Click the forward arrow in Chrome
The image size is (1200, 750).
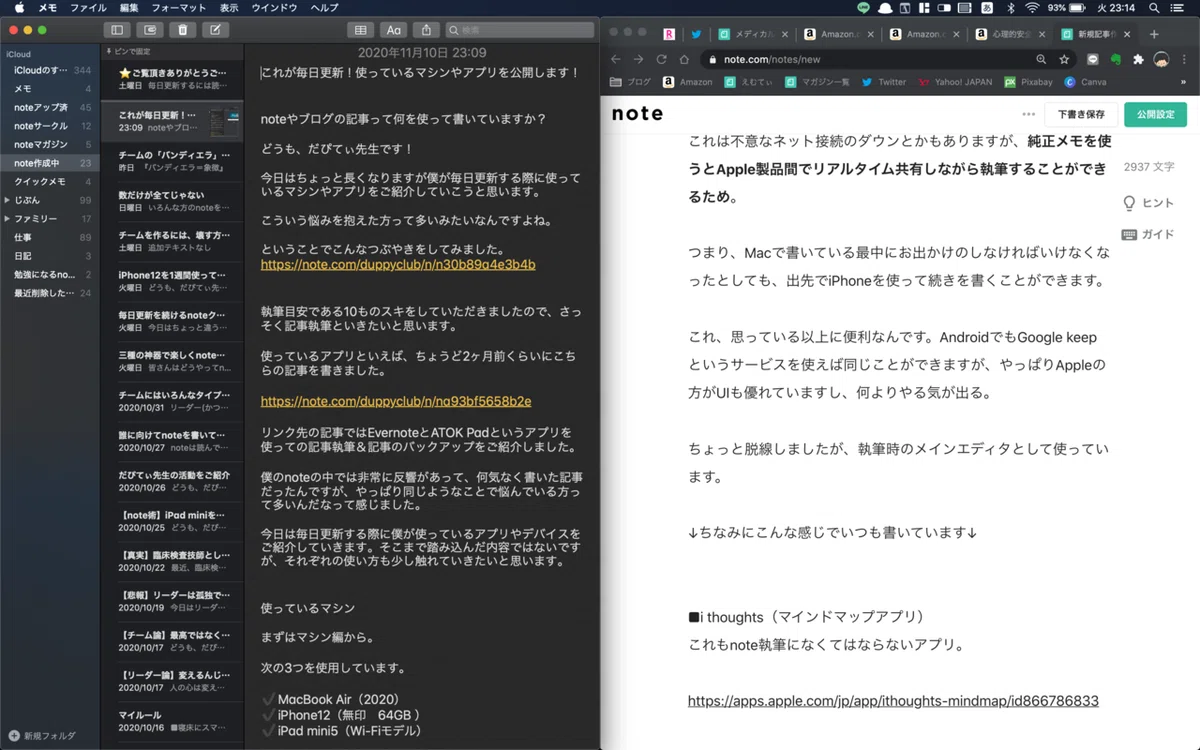638,59
